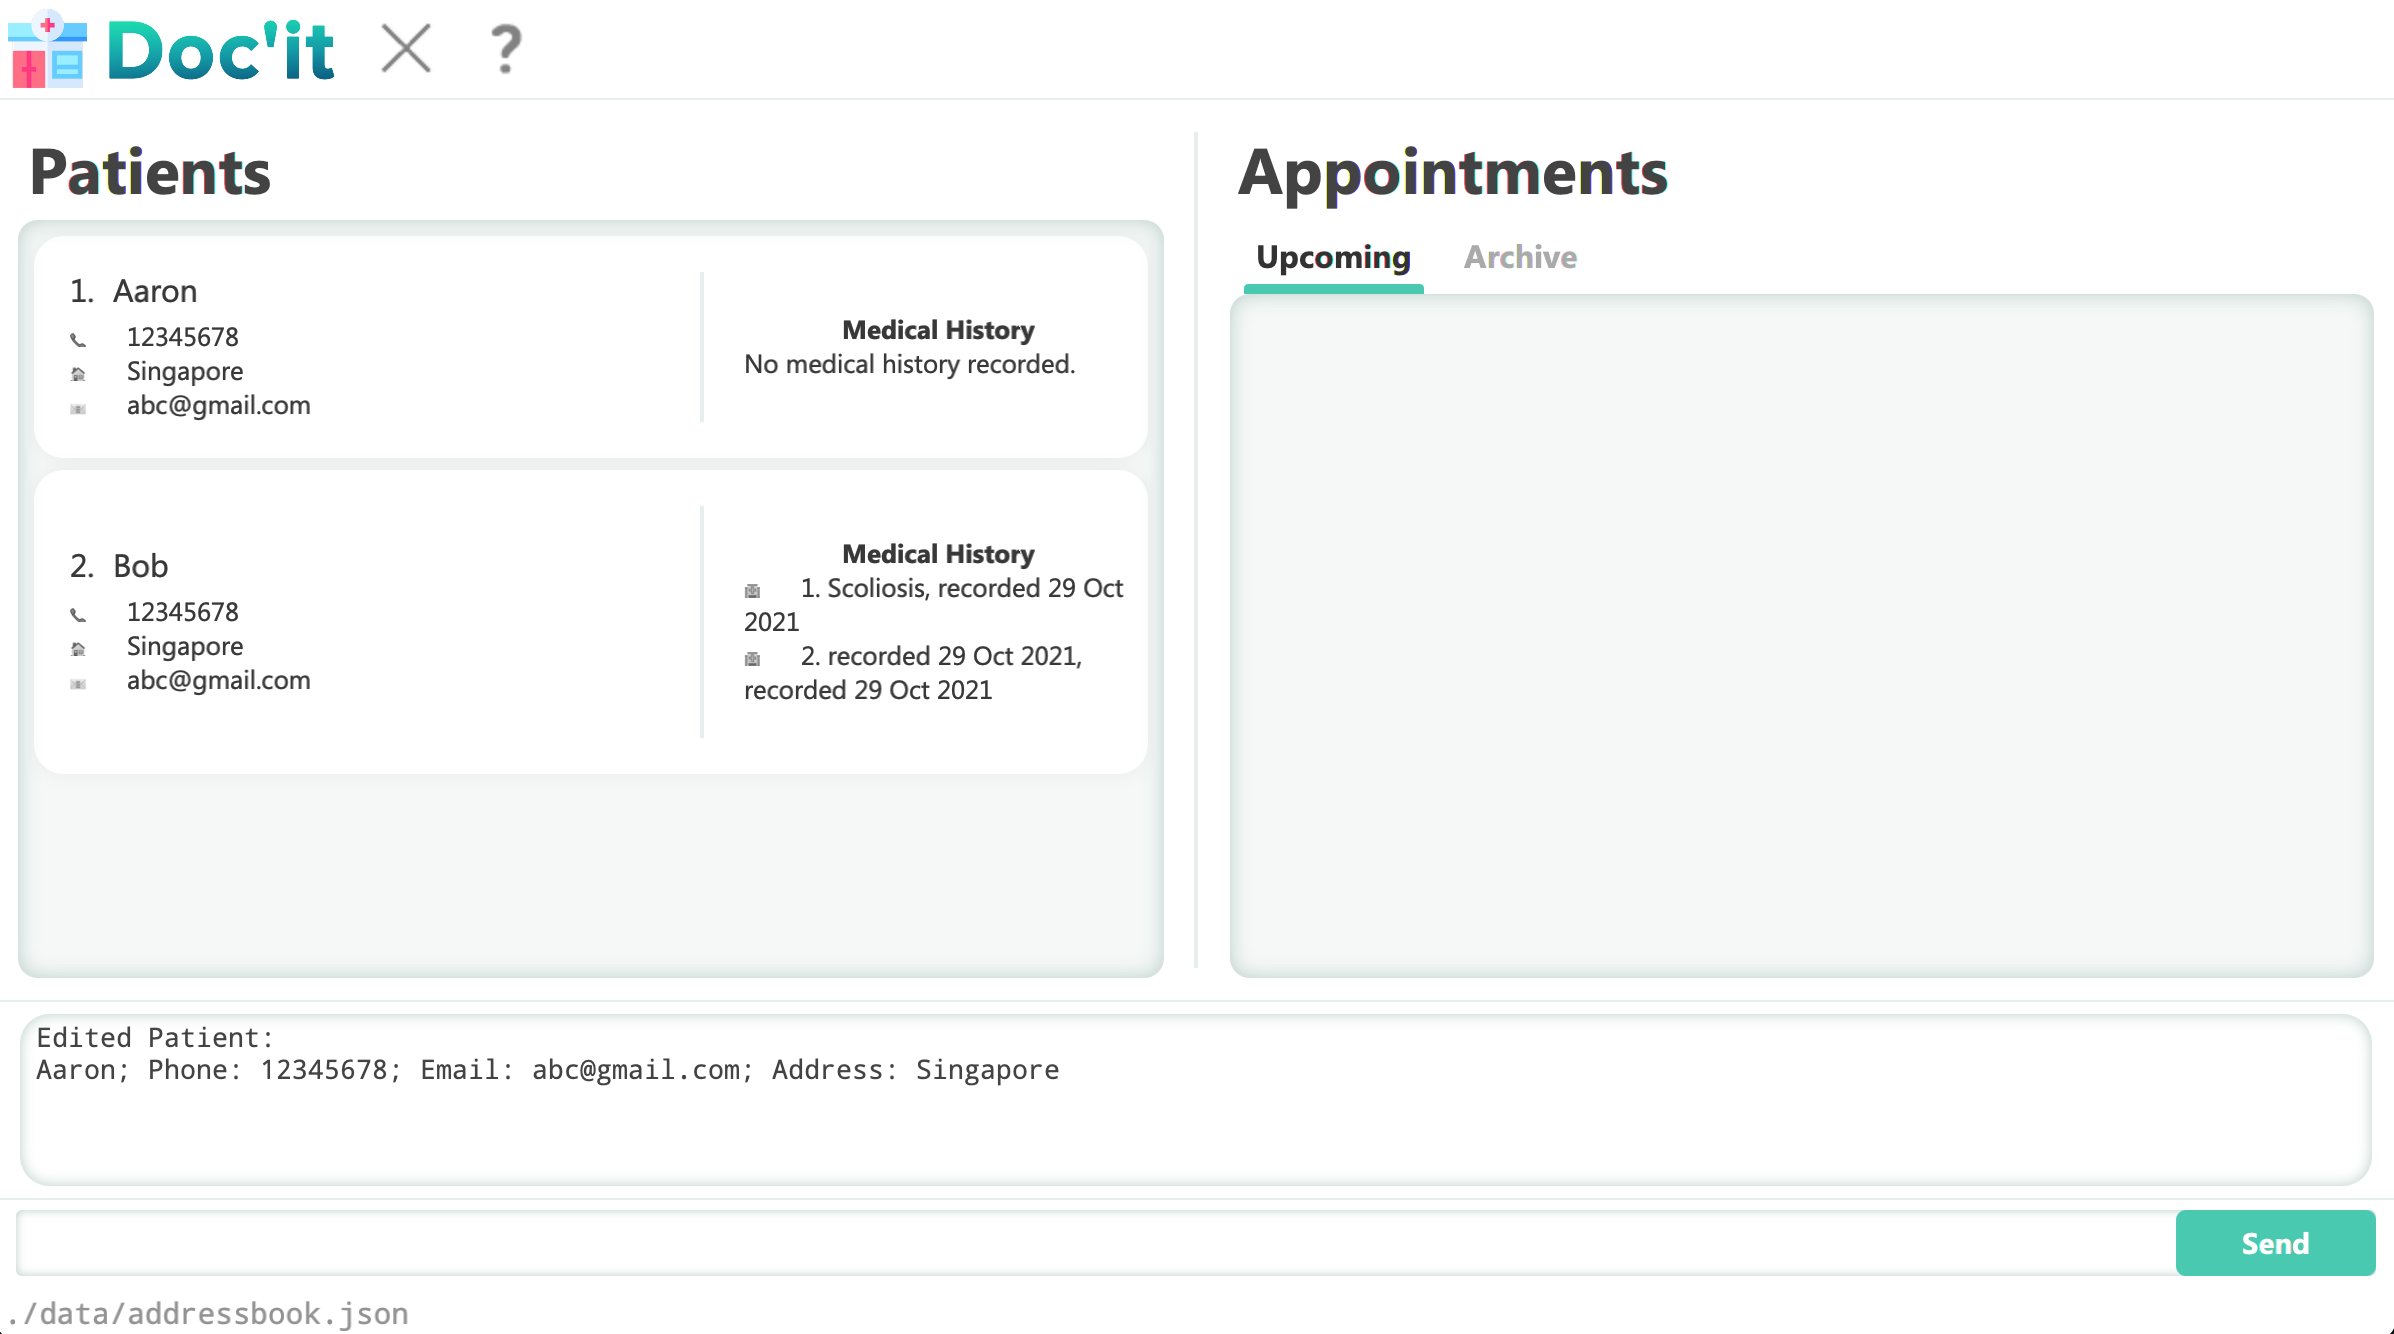Click the medical icon beside the Scoliosis entry
The width and height of the screenshot is (2394, 1334).
[753, 590]
